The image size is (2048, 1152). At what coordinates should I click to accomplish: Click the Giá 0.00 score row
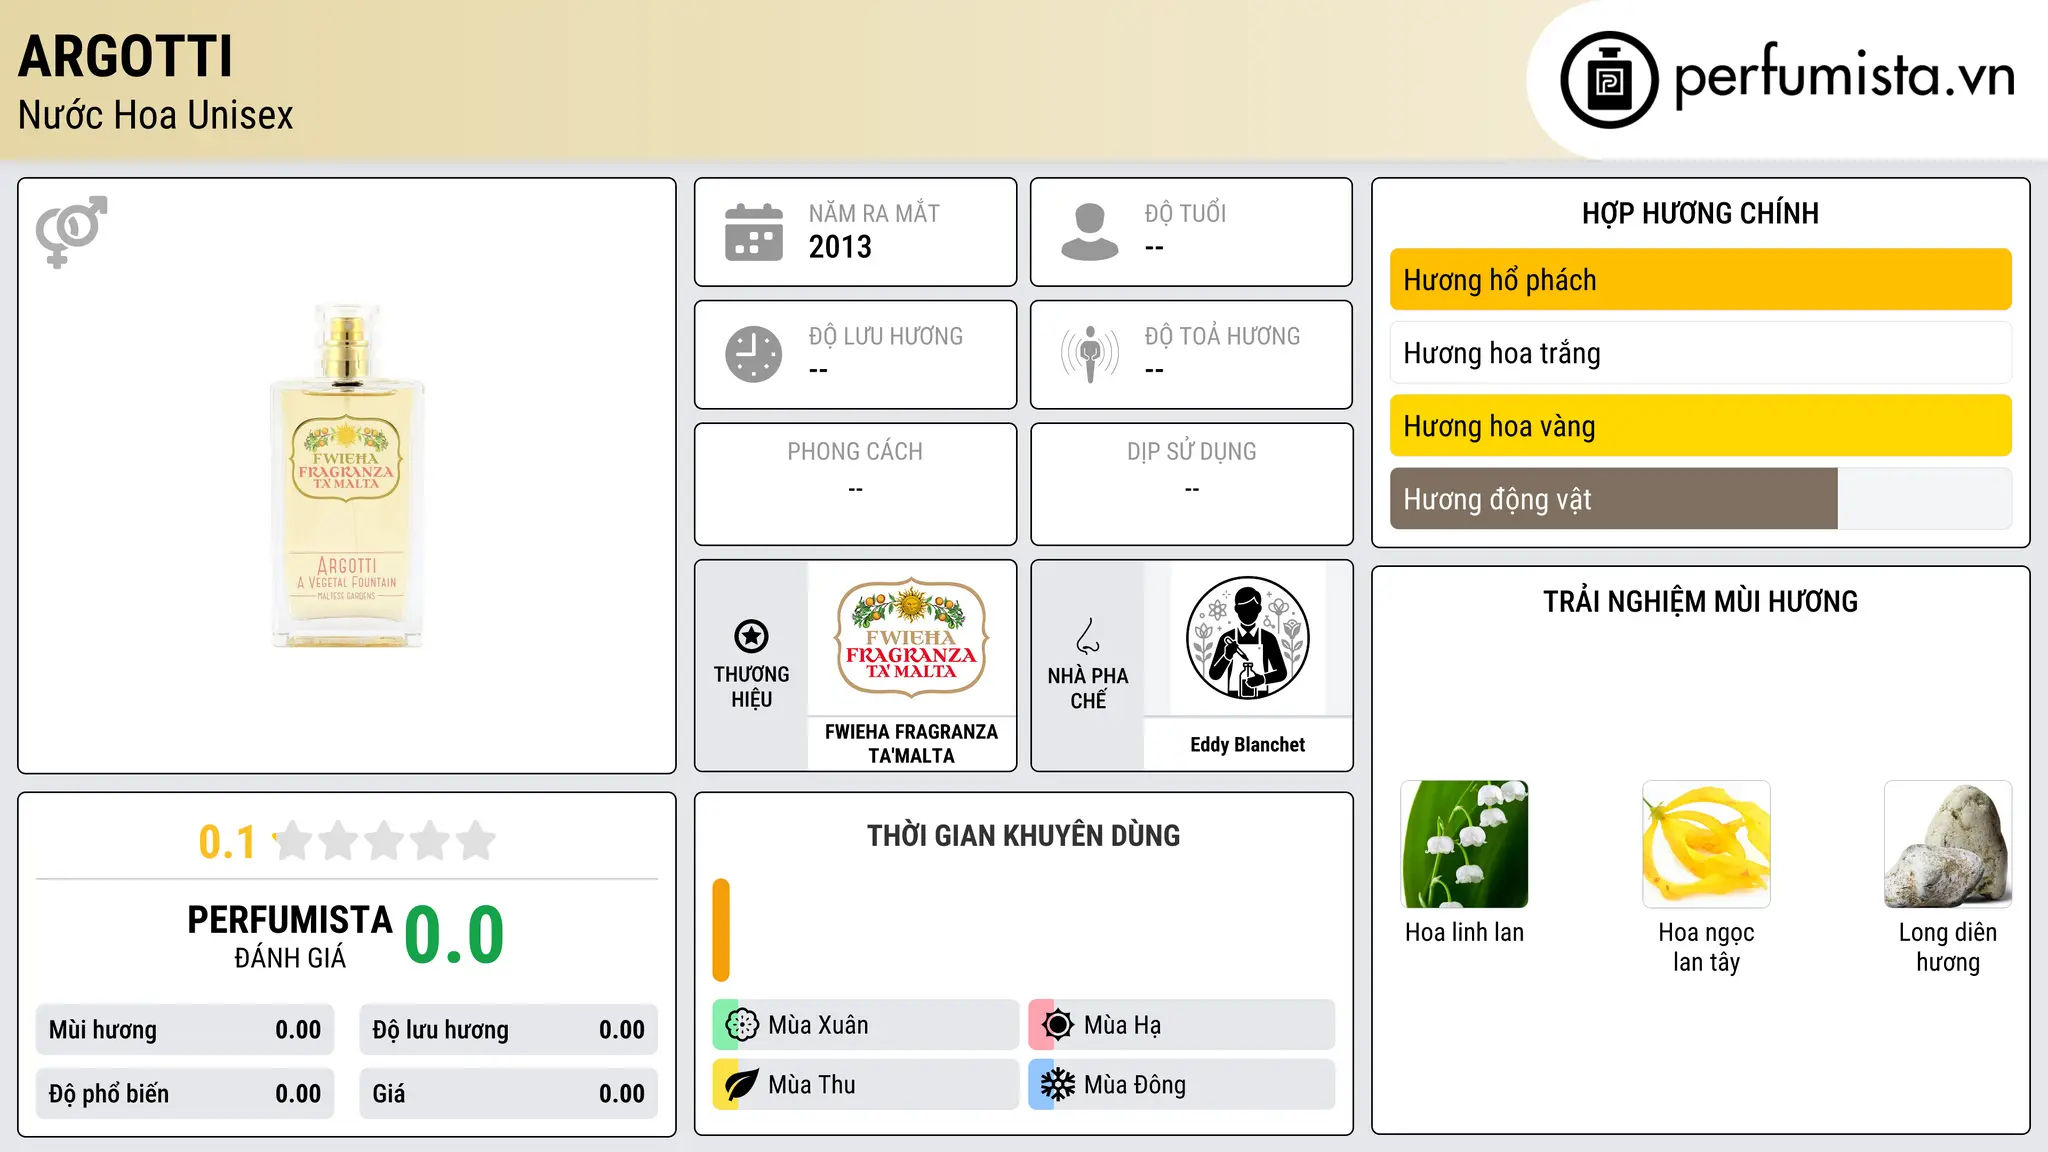[508, 1094]
